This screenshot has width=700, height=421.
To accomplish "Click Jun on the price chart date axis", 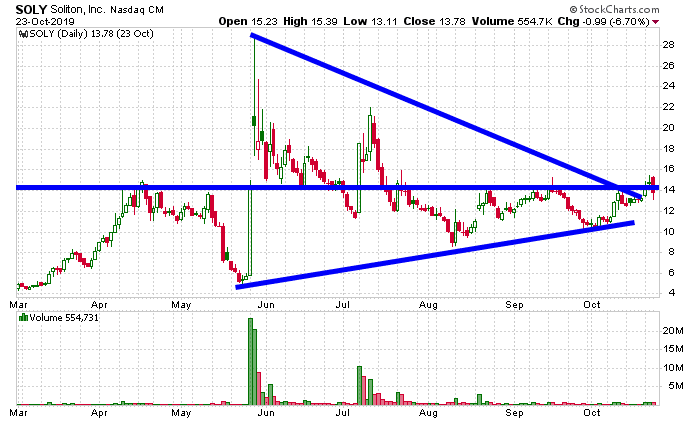I will click(x=266, y=305).
